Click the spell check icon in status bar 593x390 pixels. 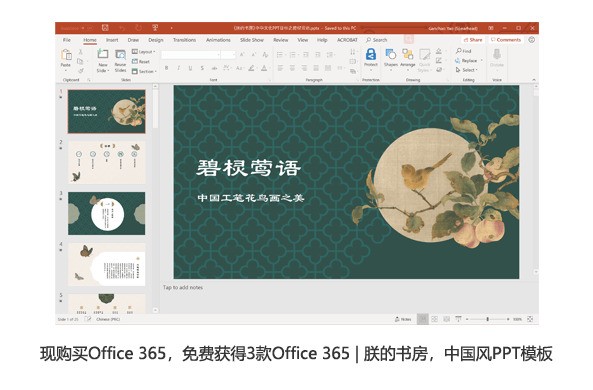(88, 319)
